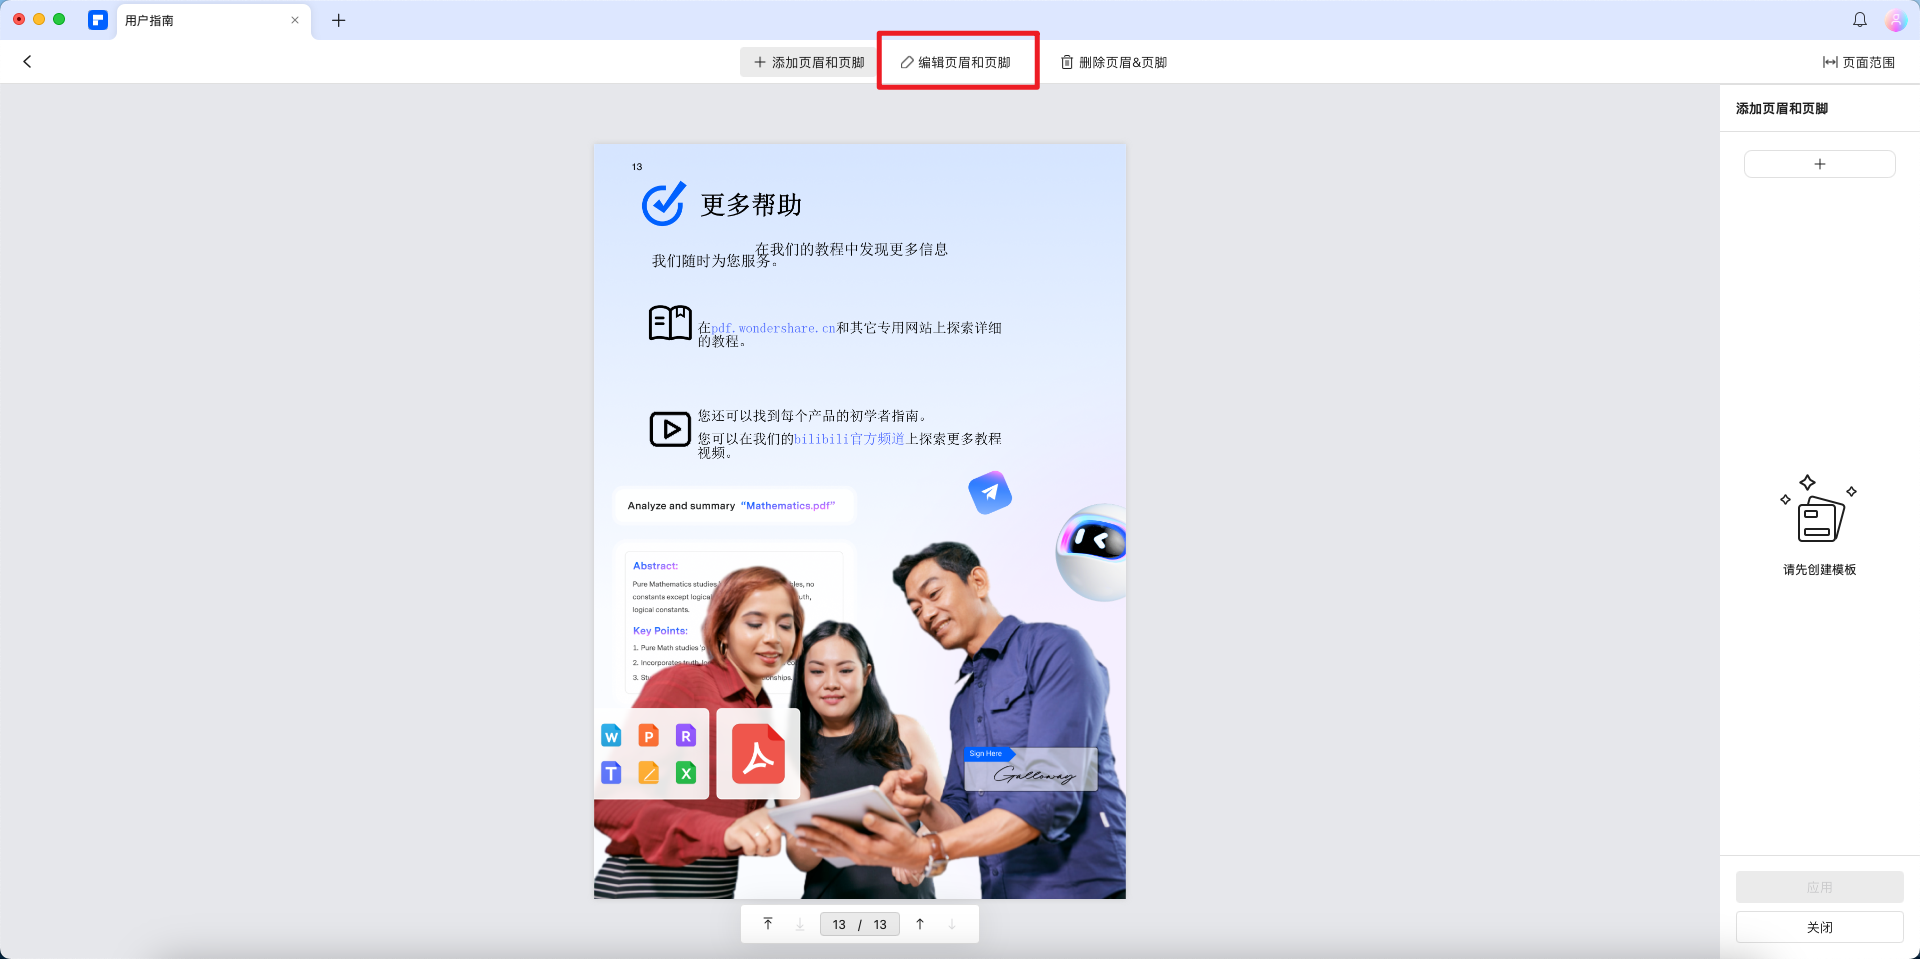Viewport: 1920px width, 959px height.
Task: Click 添加页眉和页脚 with plus icon
Action: (806, 61)
